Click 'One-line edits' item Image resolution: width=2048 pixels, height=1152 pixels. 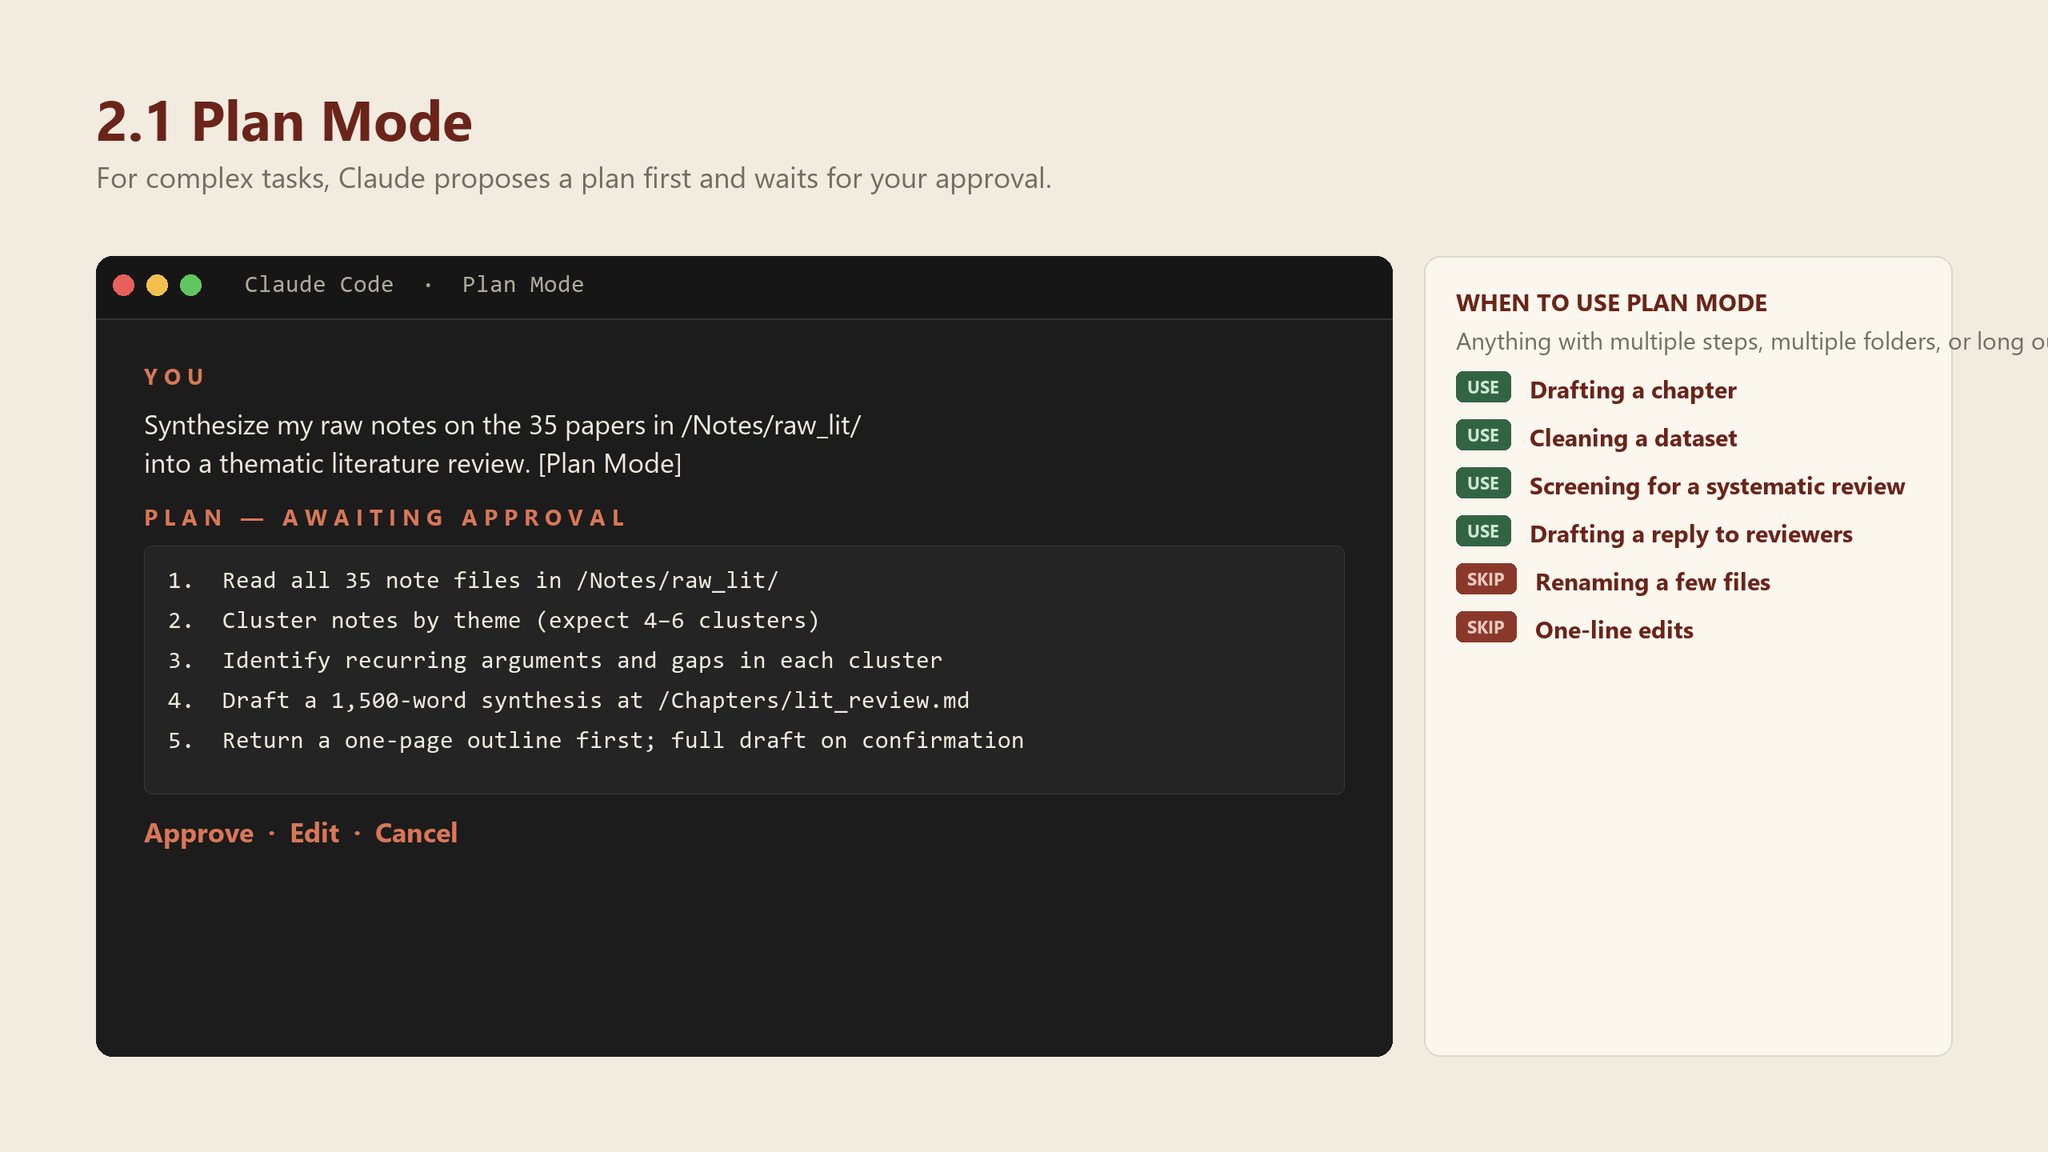pos(1614,630)
